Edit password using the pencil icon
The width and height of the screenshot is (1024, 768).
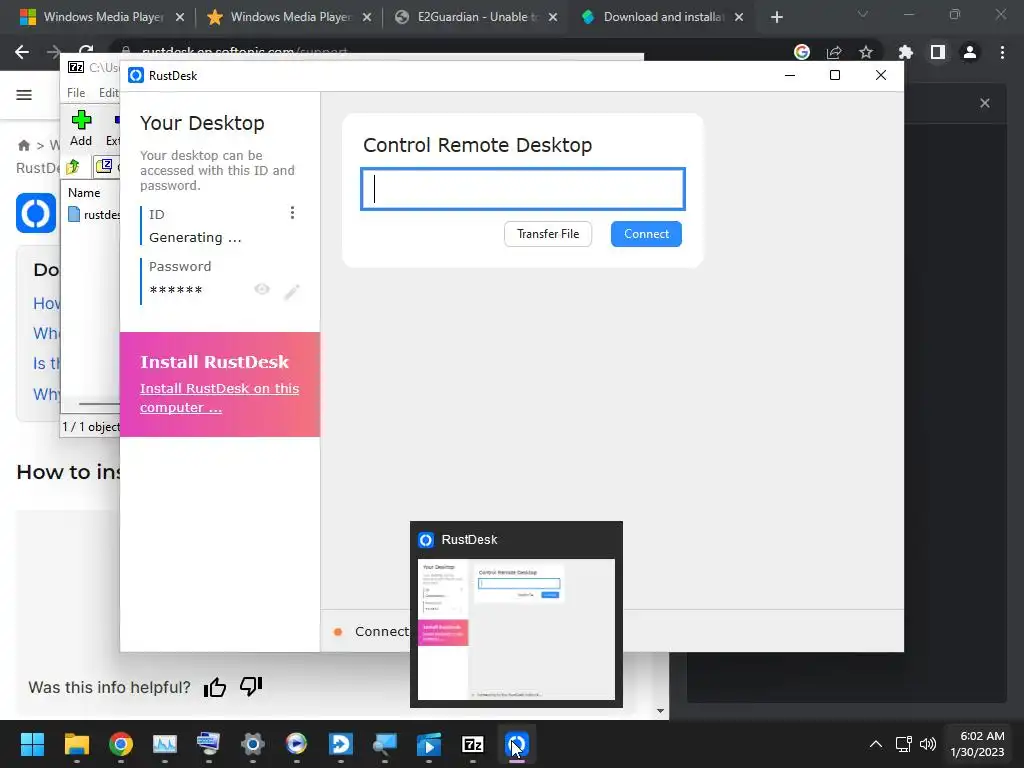click(292, 292)
